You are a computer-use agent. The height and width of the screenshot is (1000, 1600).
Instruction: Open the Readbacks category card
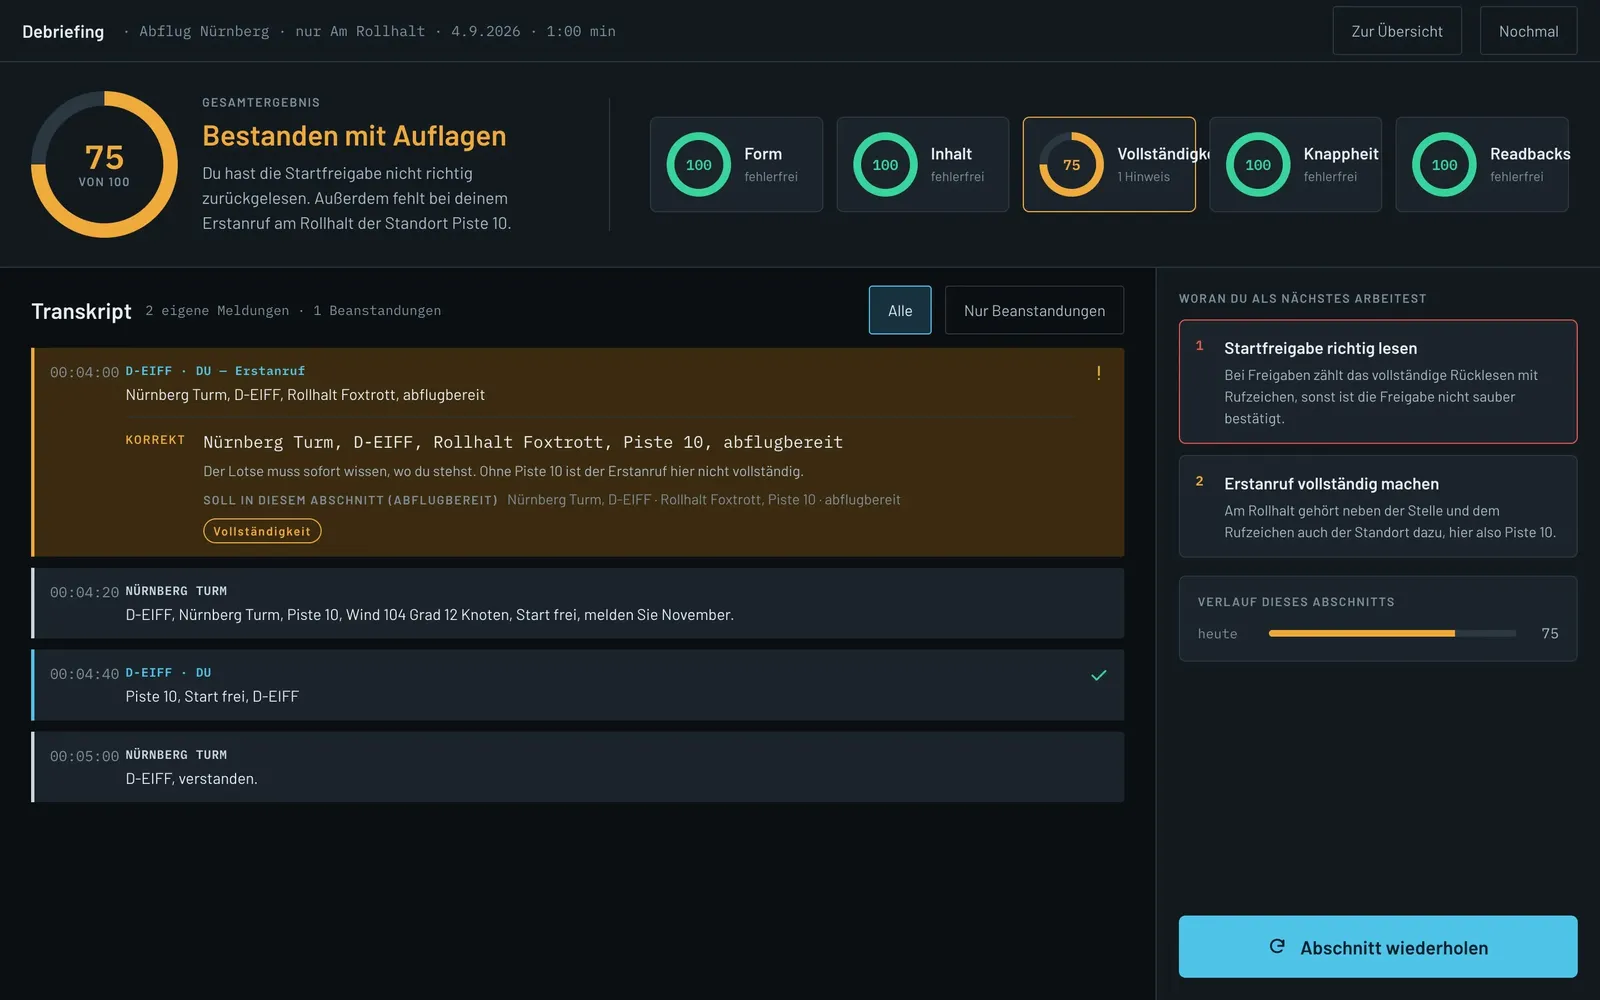coord(1482,165)
